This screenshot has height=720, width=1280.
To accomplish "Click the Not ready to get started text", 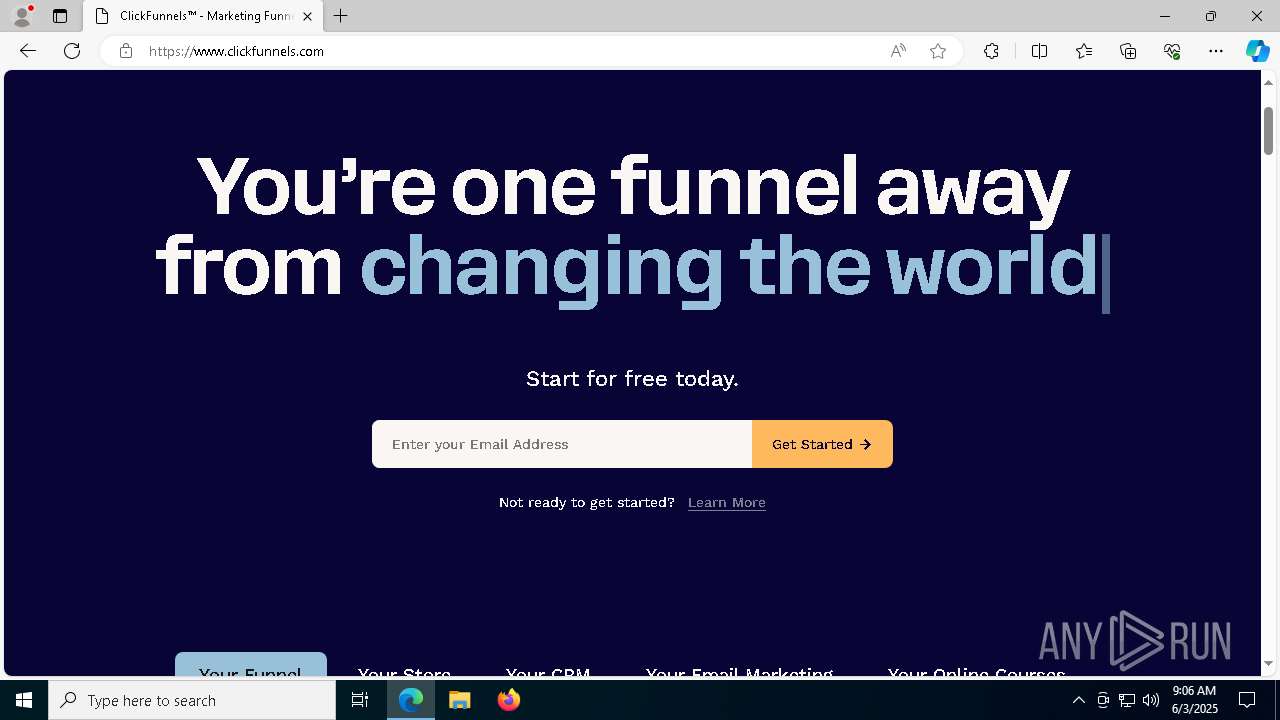I will click(x=587, y=502).
